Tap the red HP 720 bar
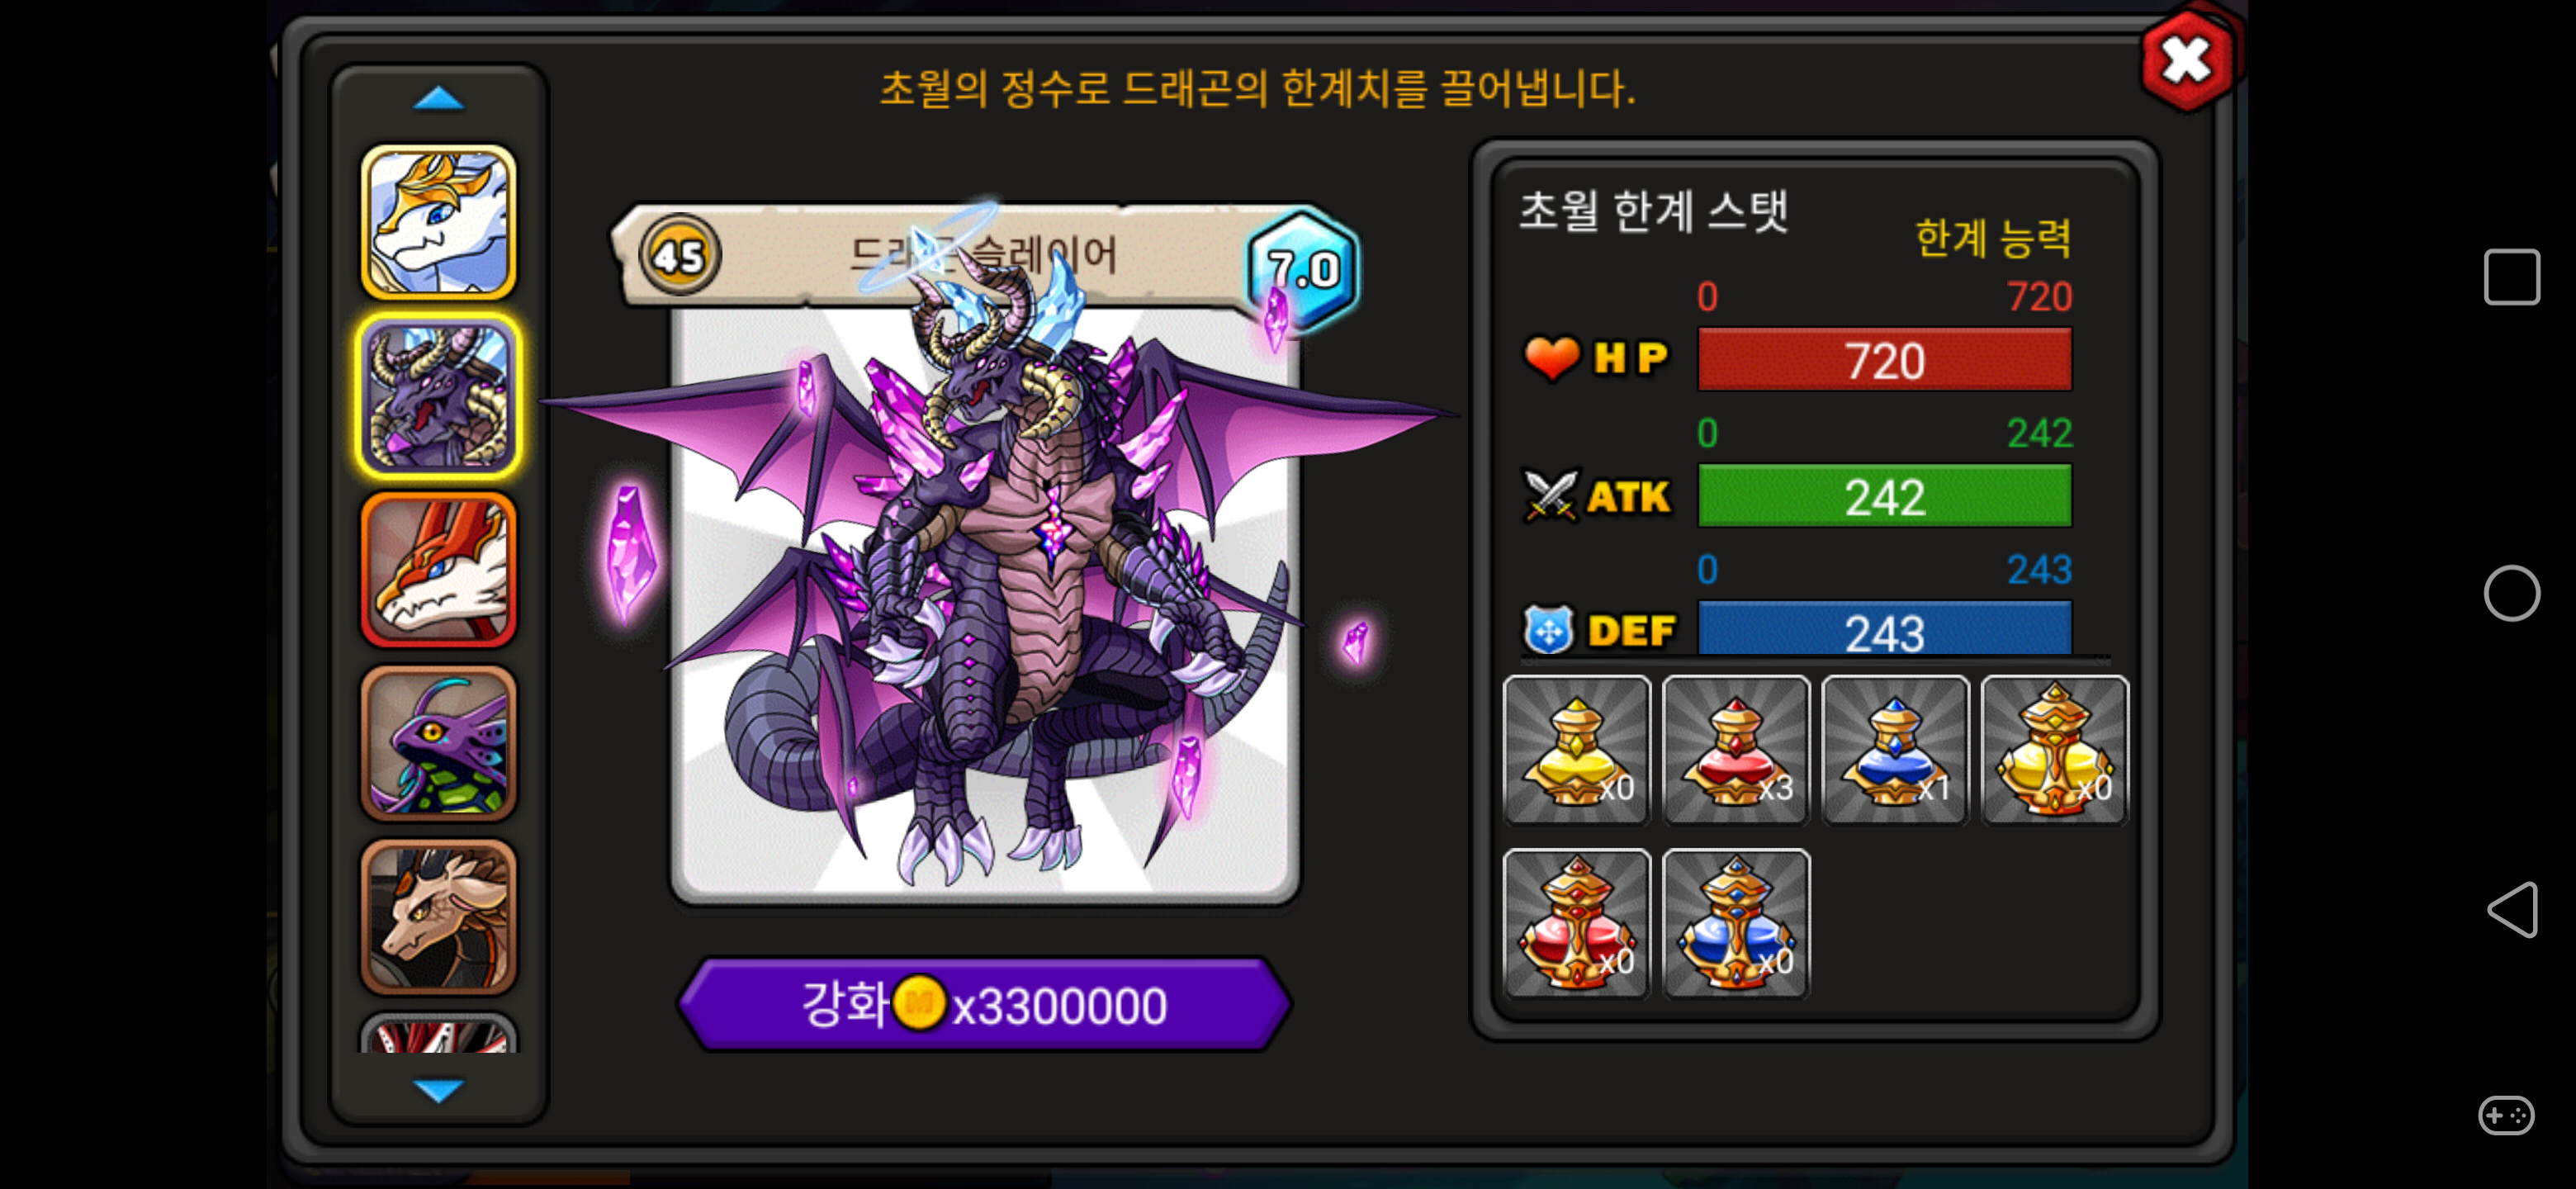Screen dimensions: 2576x1189 click(1884, 360)
